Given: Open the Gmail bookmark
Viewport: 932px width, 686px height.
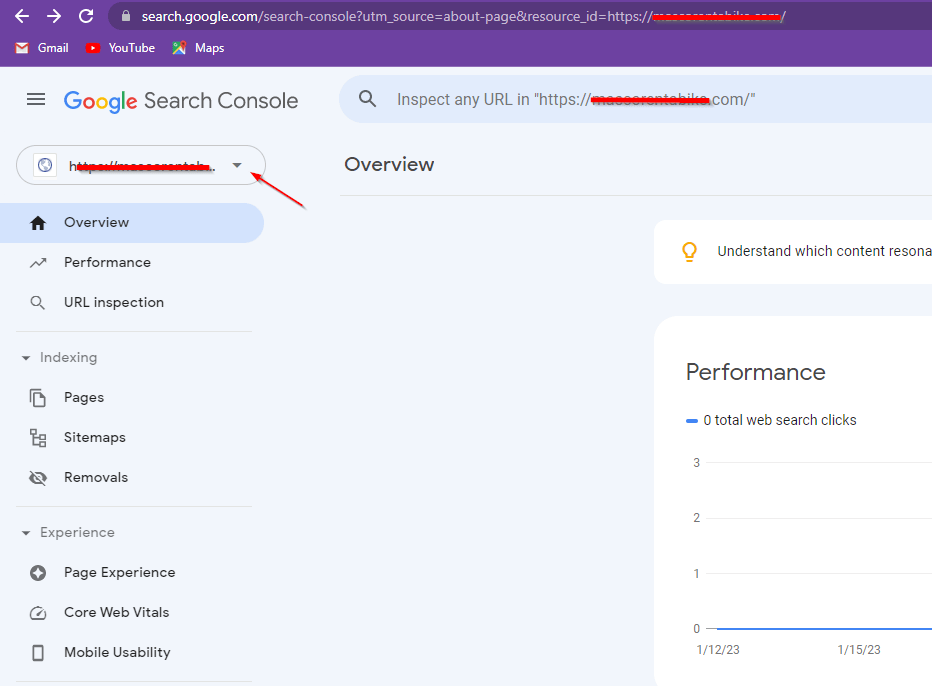Looking at the screenshot, I should 42,48.
